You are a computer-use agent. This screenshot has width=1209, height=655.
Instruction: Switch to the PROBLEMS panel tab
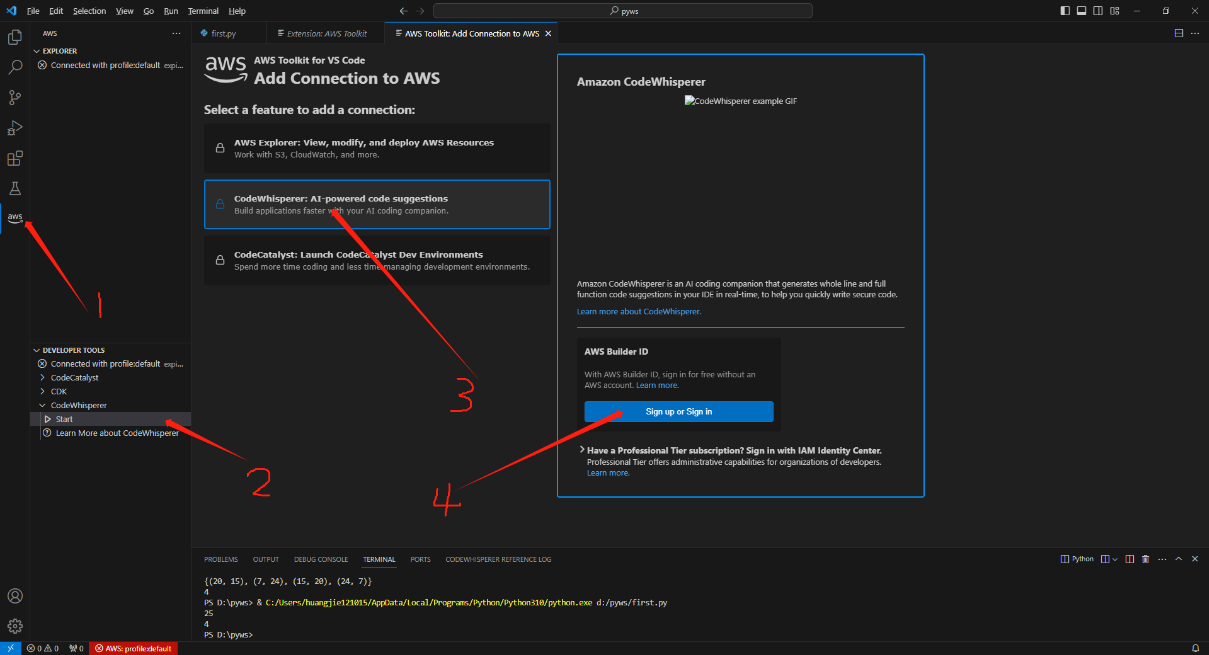coord(221,559)
